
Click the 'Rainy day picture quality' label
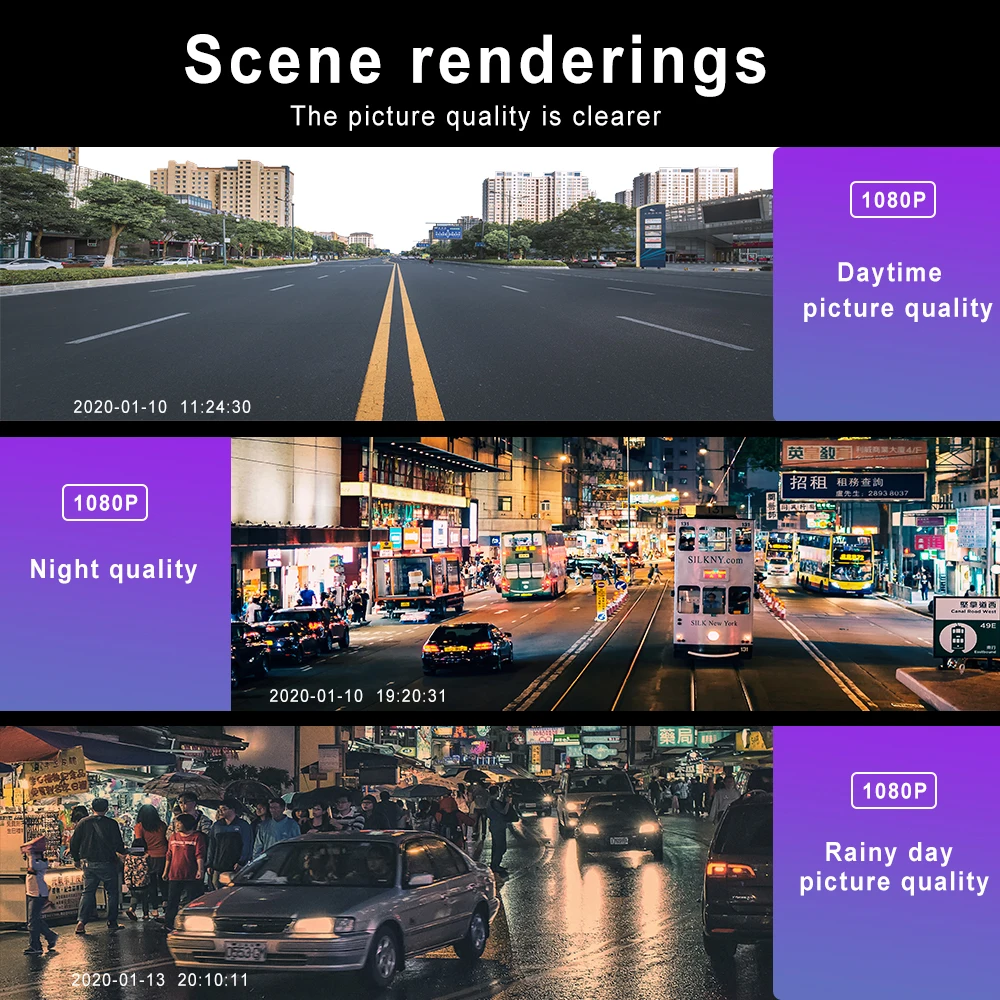click(894, 867)
